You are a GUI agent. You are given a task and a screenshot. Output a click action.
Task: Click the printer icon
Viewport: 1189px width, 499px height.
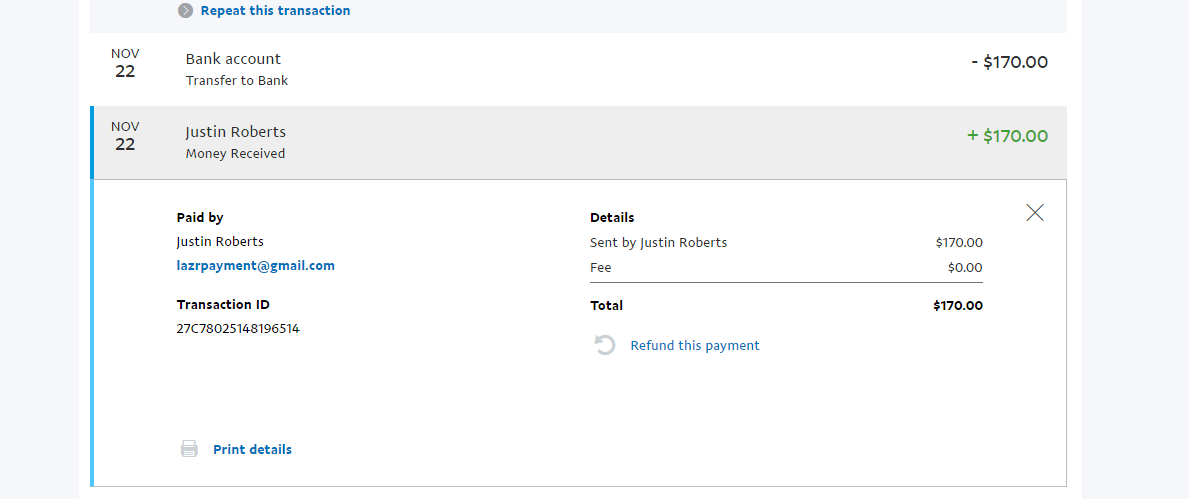click(189, 449)
